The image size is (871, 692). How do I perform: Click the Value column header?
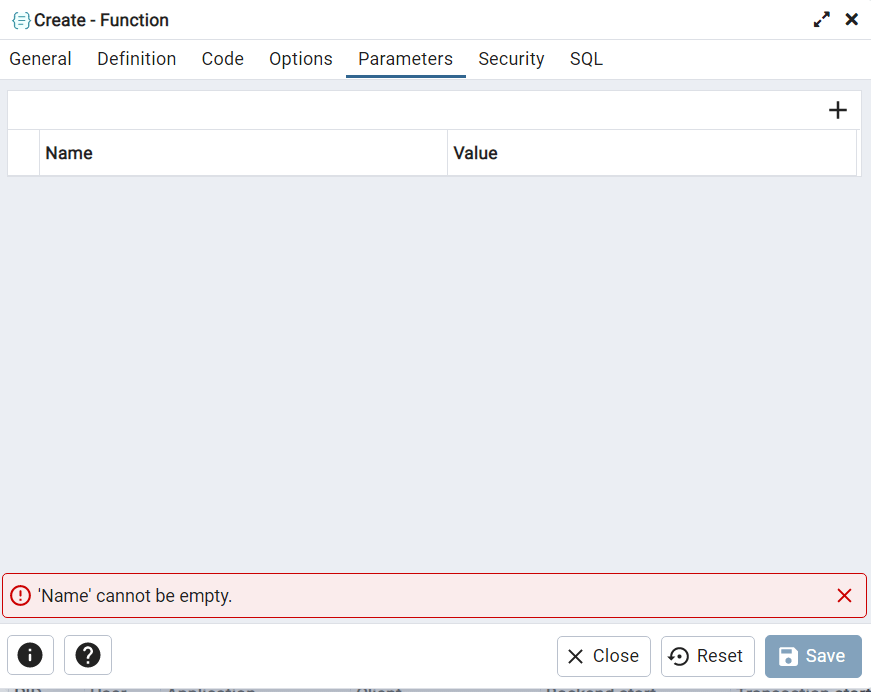pyautogui.click(x=476, y=153)
